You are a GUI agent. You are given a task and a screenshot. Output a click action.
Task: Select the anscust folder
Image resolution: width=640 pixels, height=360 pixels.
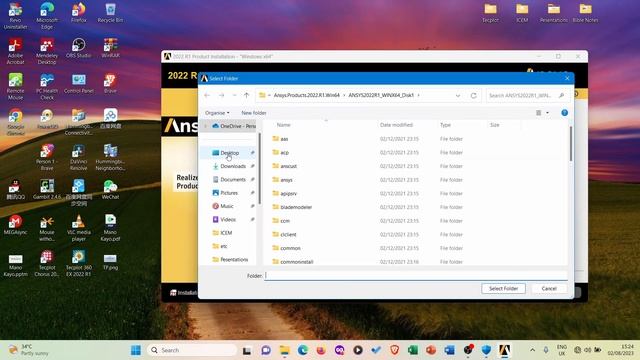click(288, 166)
